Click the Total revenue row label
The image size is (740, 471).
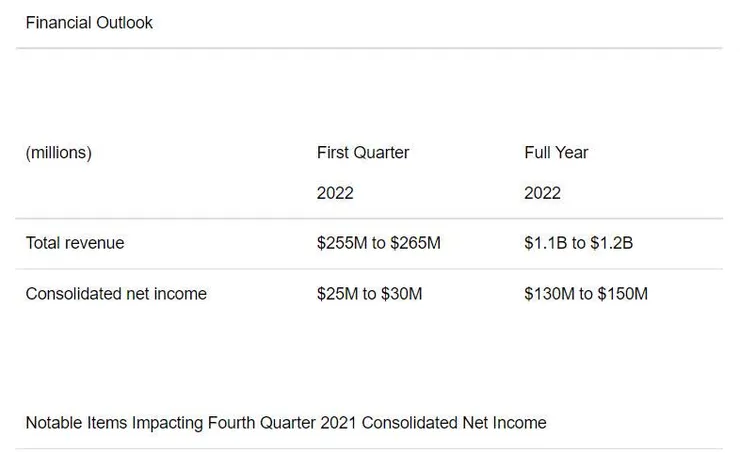75,243
